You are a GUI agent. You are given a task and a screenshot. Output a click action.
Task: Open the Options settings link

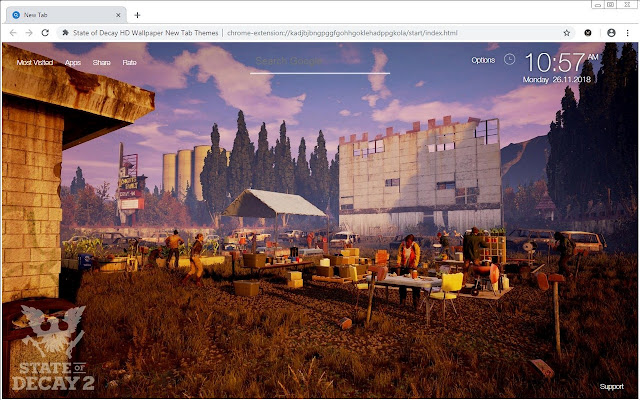(483, 60)
